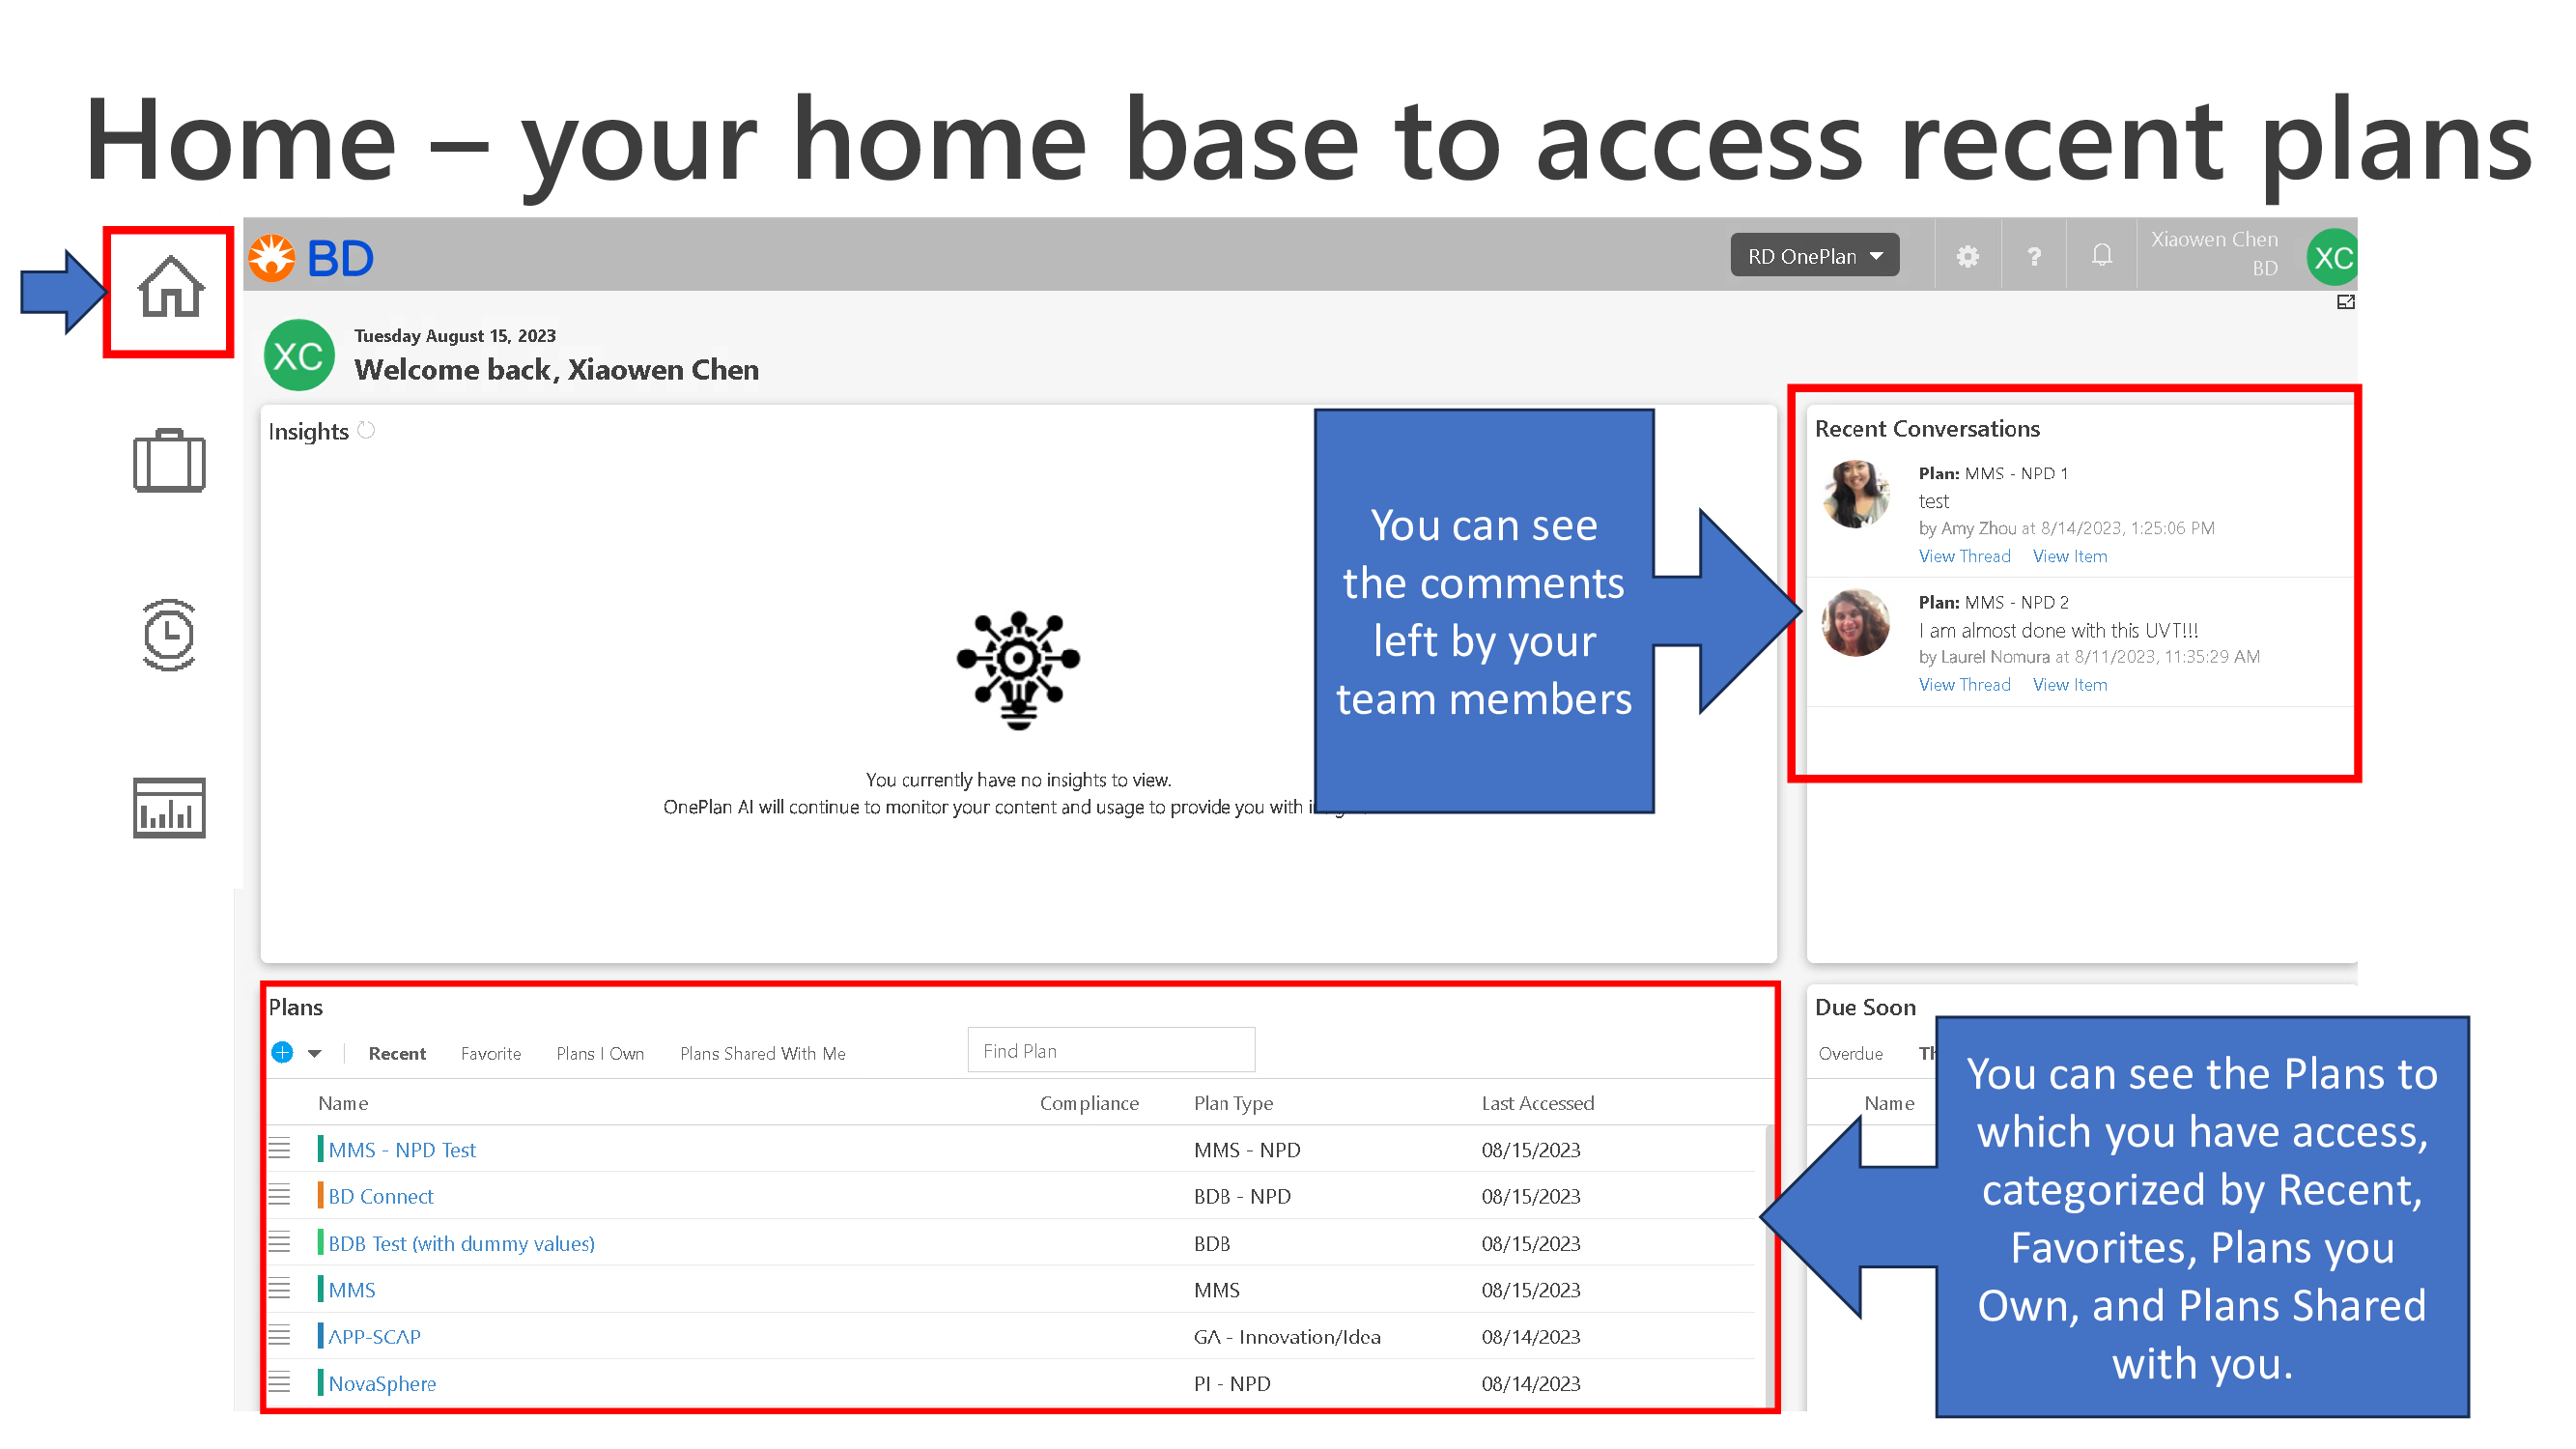Screen dimensions: 2576x1449
Task: Click the expand icon below the header avatar
Action: [2345, 302]
